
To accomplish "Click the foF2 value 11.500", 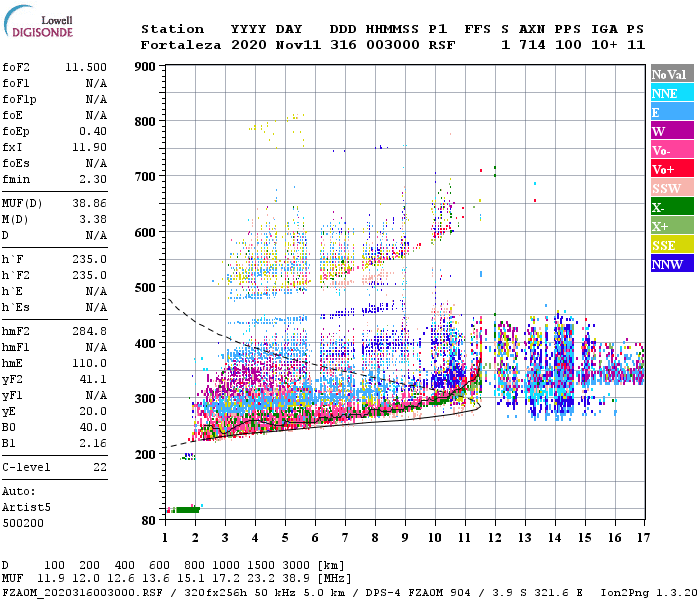I will pos(86,67).
